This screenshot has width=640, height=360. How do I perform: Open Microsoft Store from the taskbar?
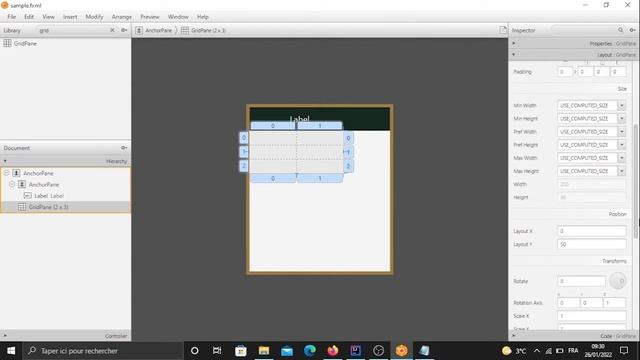click(241, 351)
